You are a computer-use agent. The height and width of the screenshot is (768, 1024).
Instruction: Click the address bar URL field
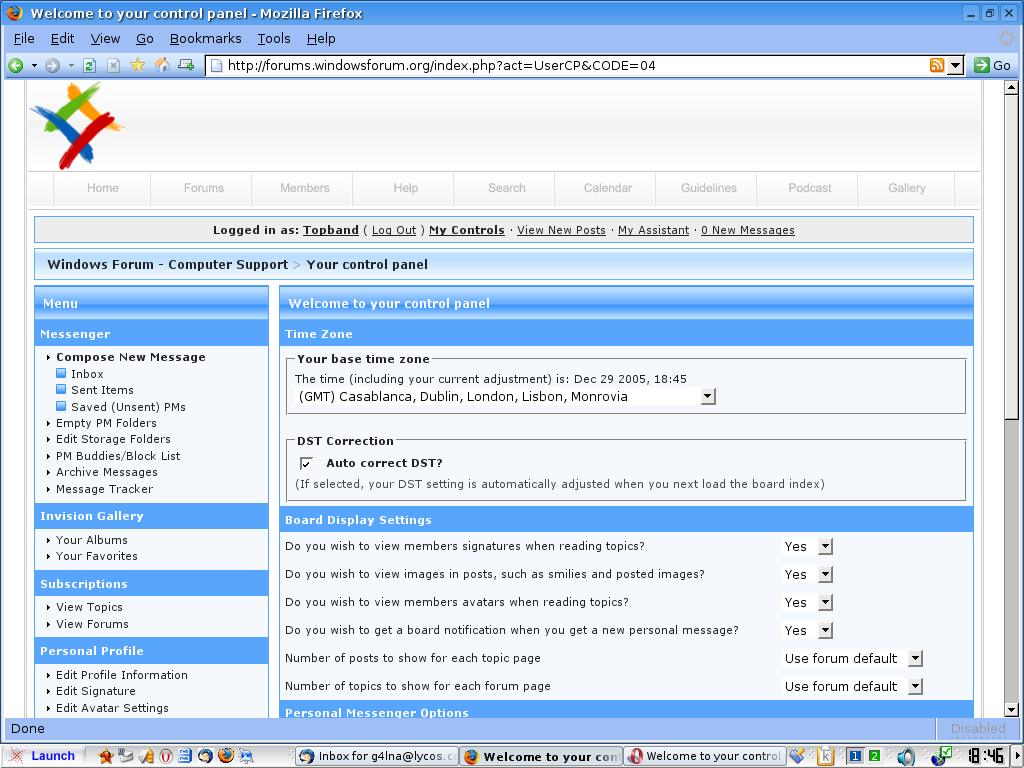(x=575, y=65)
